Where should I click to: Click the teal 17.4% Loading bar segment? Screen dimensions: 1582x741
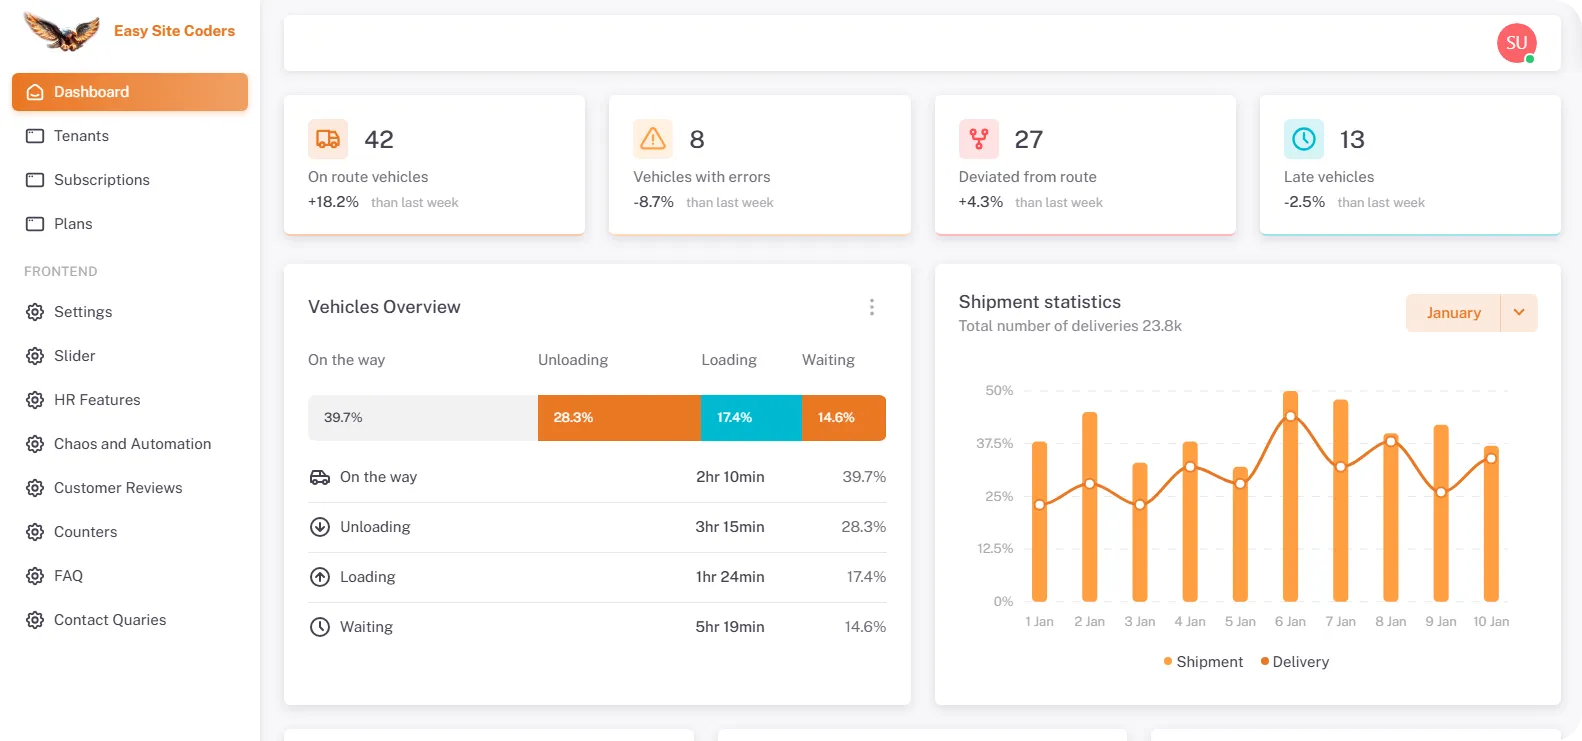point(750,418)
